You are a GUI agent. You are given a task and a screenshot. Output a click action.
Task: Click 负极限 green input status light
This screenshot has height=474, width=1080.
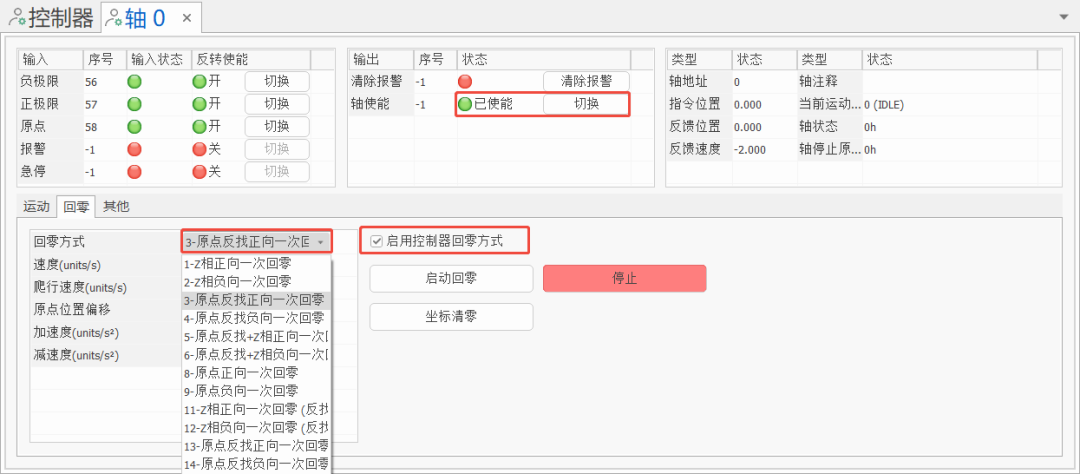[134, 82]
